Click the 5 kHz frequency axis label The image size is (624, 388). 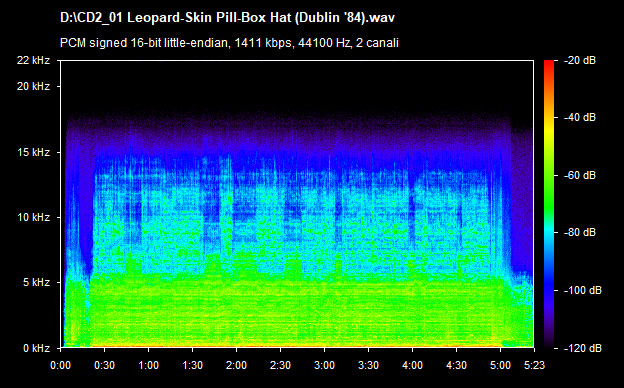(36, 283)
